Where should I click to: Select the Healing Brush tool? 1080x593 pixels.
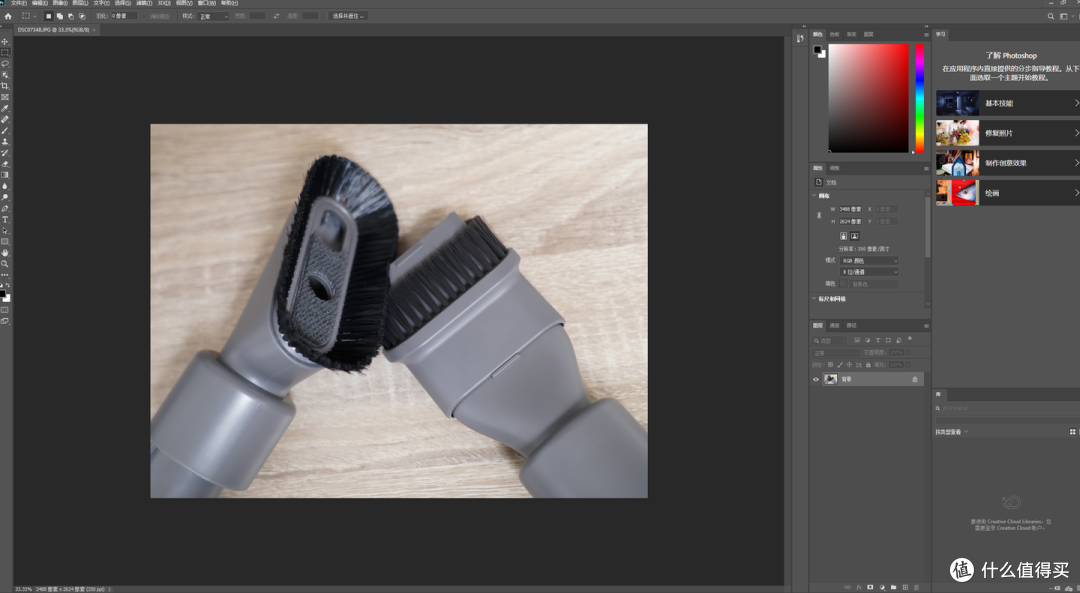(x=5, y=119)
